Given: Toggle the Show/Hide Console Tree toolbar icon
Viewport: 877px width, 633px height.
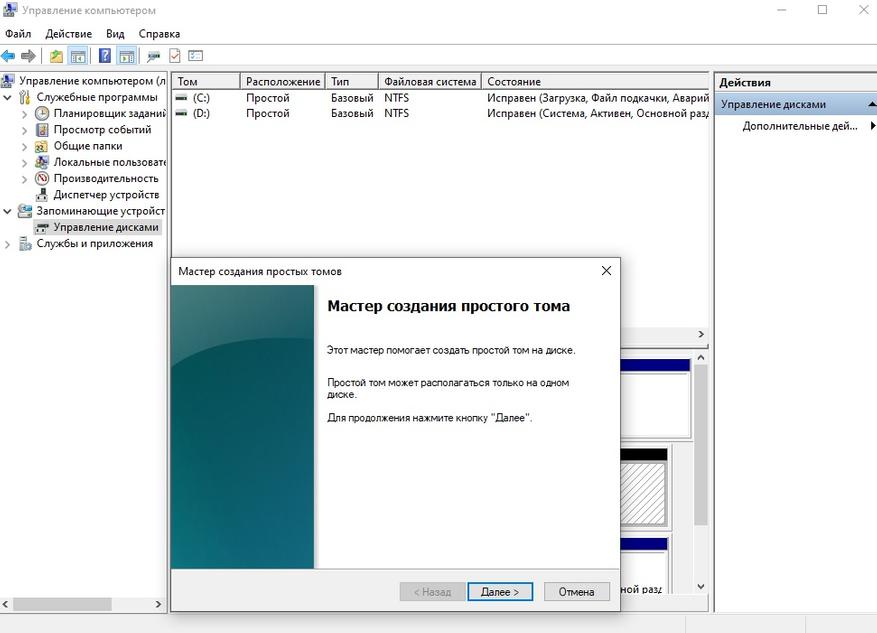Looking at the screenshot, I should 77,56.
